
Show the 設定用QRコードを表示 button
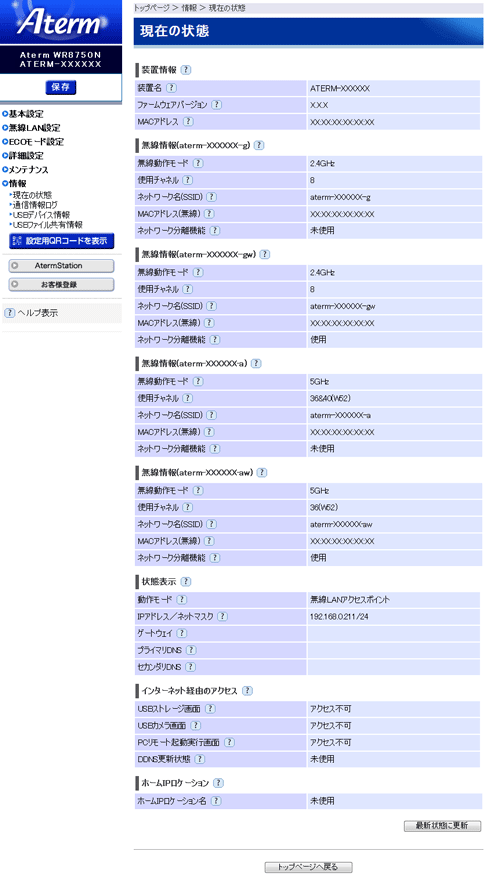61,241
